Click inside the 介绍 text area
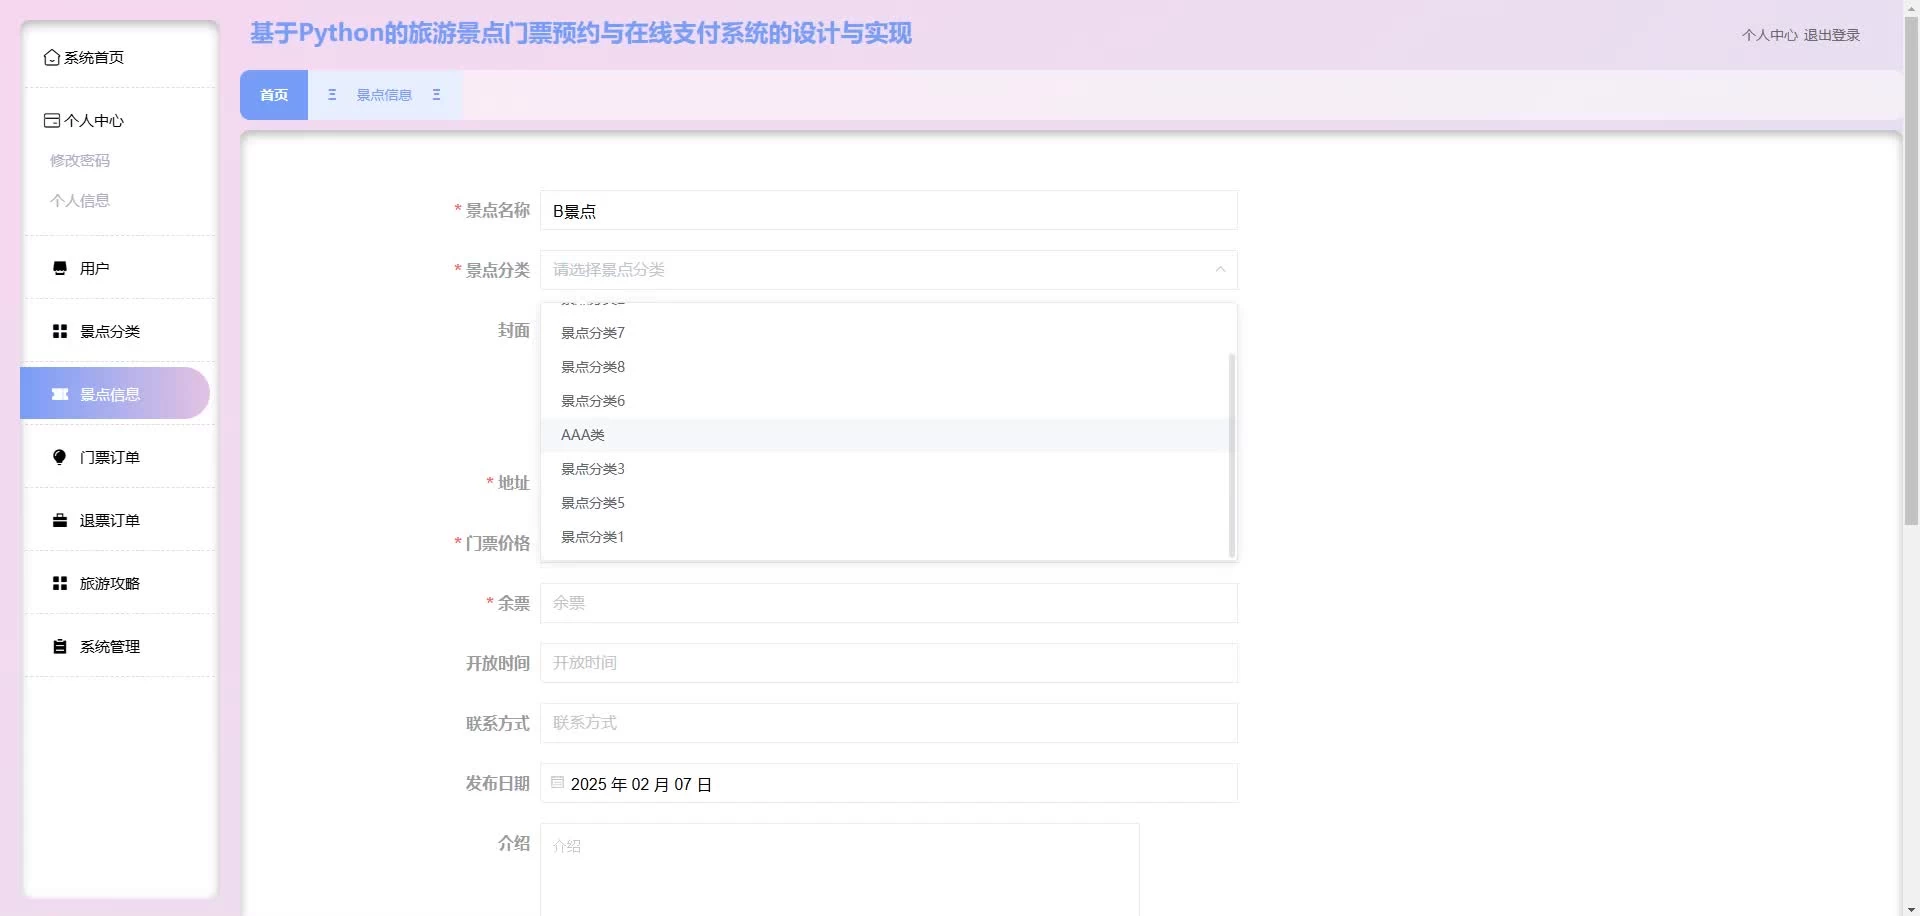This screenshot has width=1920, height=916. pos(840,869)
